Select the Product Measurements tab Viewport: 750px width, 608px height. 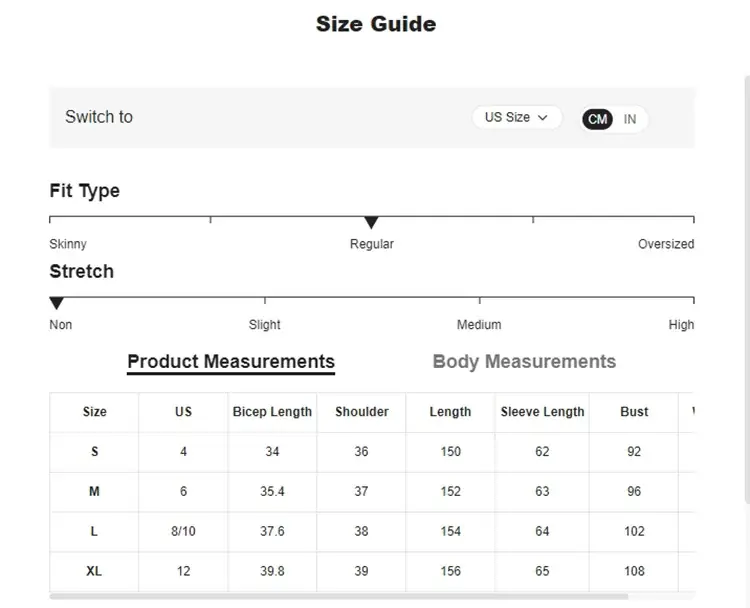tap(231, 362)
